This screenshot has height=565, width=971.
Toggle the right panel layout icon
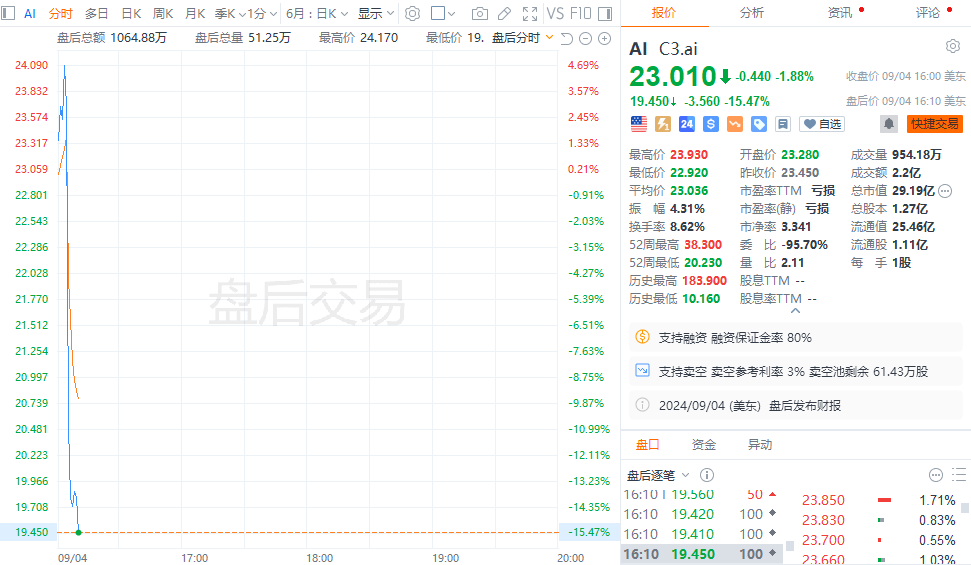click(x=603, y=13)
